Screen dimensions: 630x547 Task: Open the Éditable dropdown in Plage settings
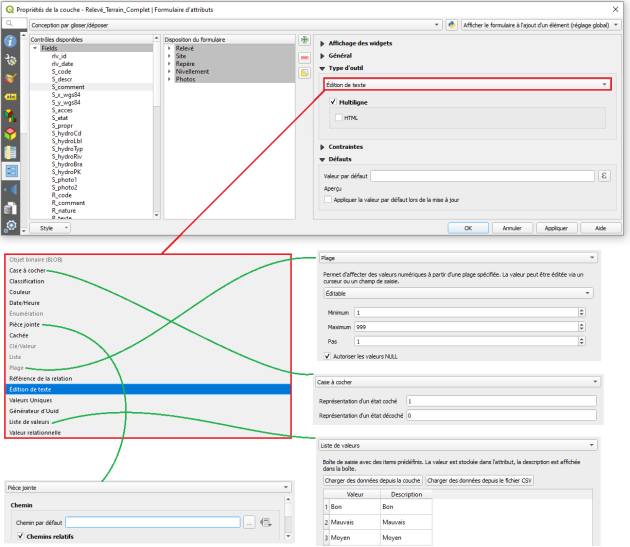458,293
